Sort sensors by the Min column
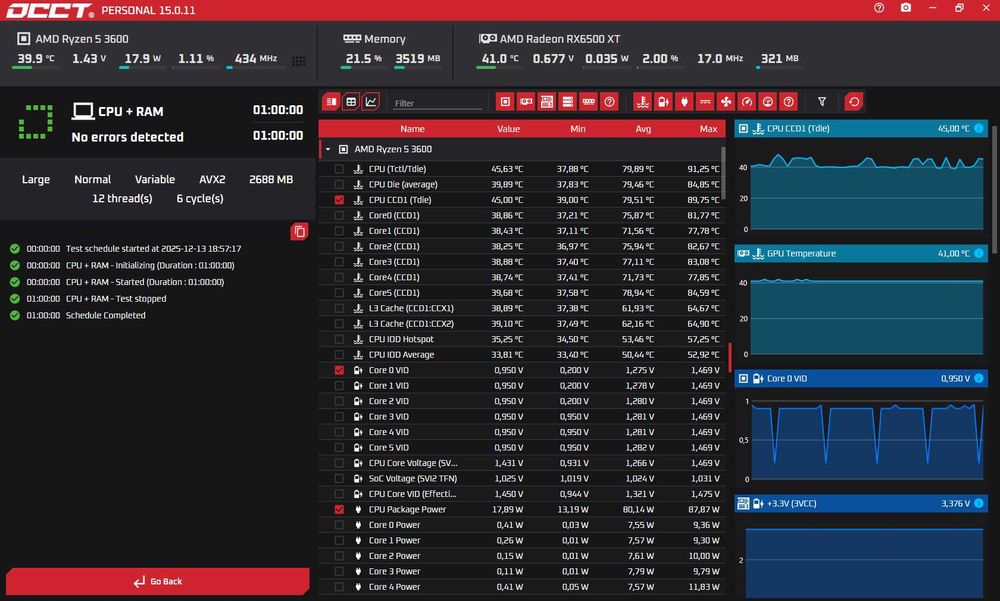Viewport: 1000px width, 601px height. (x=578, y=129)
